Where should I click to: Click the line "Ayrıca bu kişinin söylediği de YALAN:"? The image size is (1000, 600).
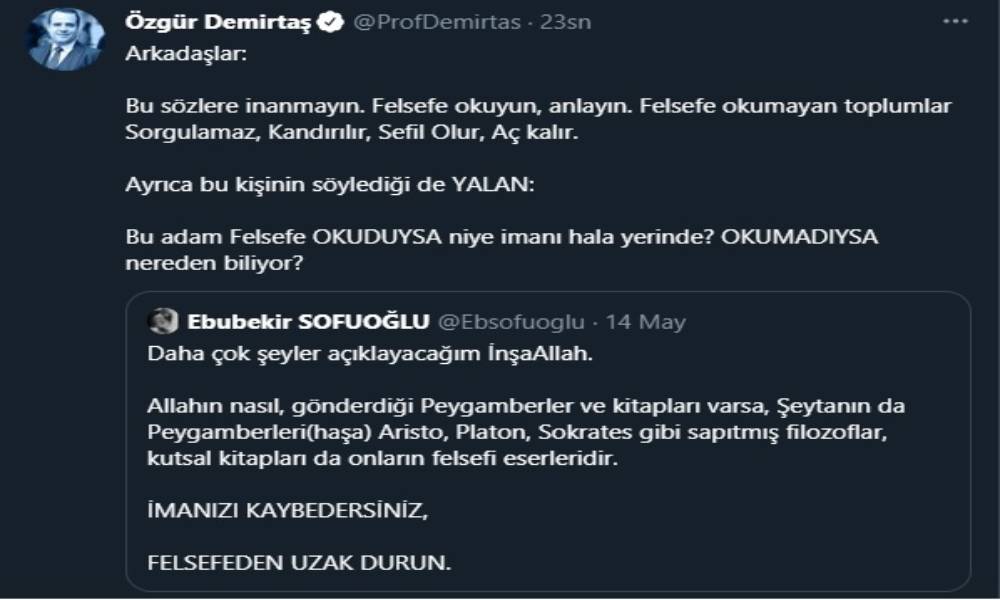pyautogui.click(x=331, y=184)
